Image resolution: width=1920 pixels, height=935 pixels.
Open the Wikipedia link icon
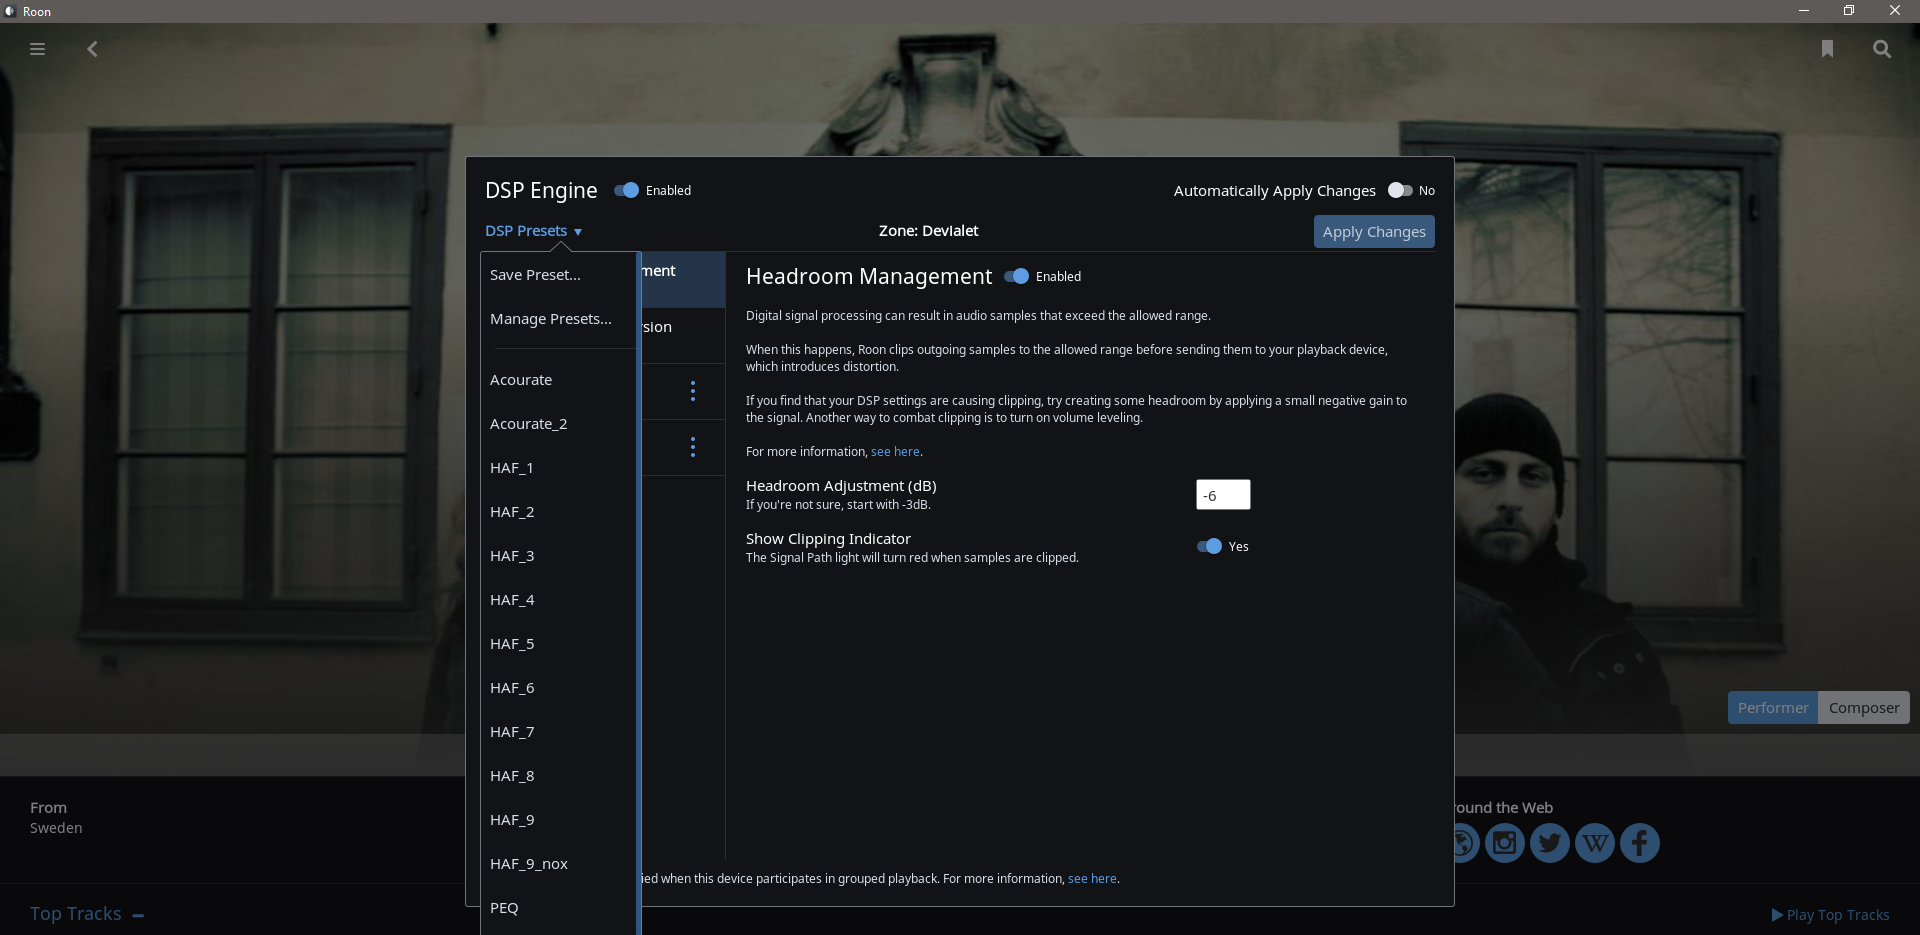pos(1595,843)
